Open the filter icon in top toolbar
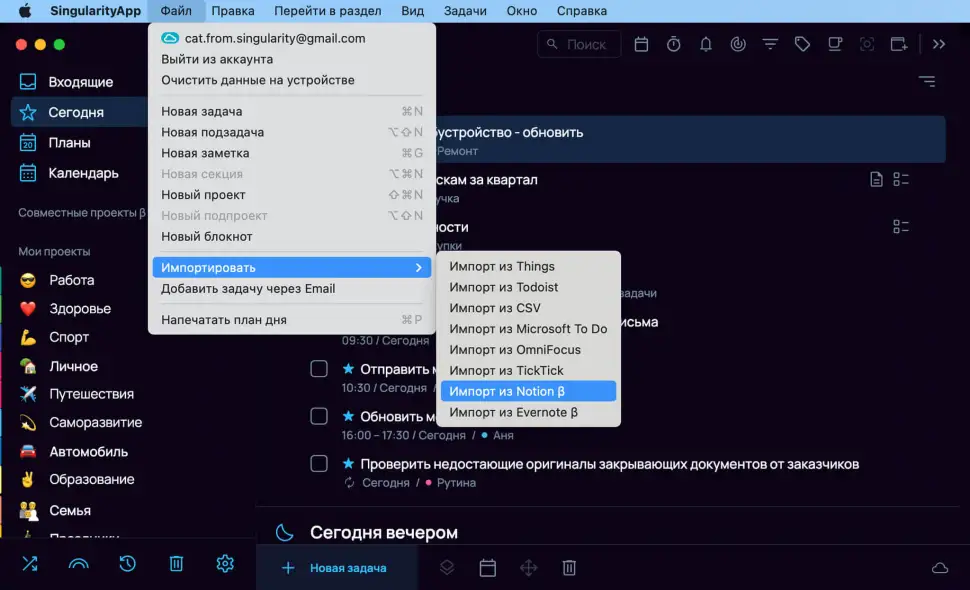970x590 pixels. pos(770,44)
